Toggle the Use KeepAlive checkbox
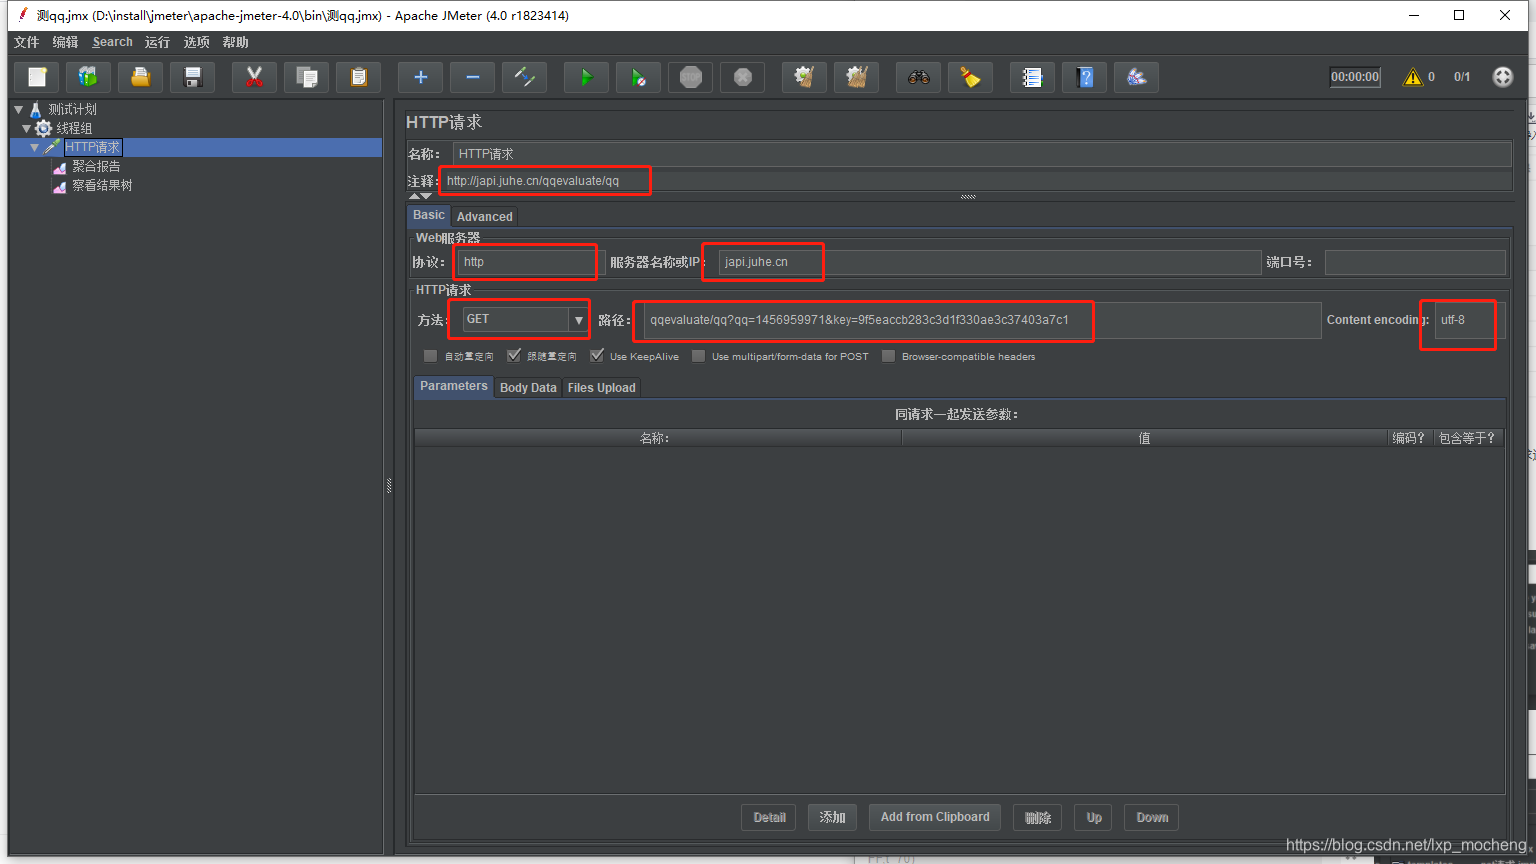Screen dimensions: 1536x864 tap(597, 356)
